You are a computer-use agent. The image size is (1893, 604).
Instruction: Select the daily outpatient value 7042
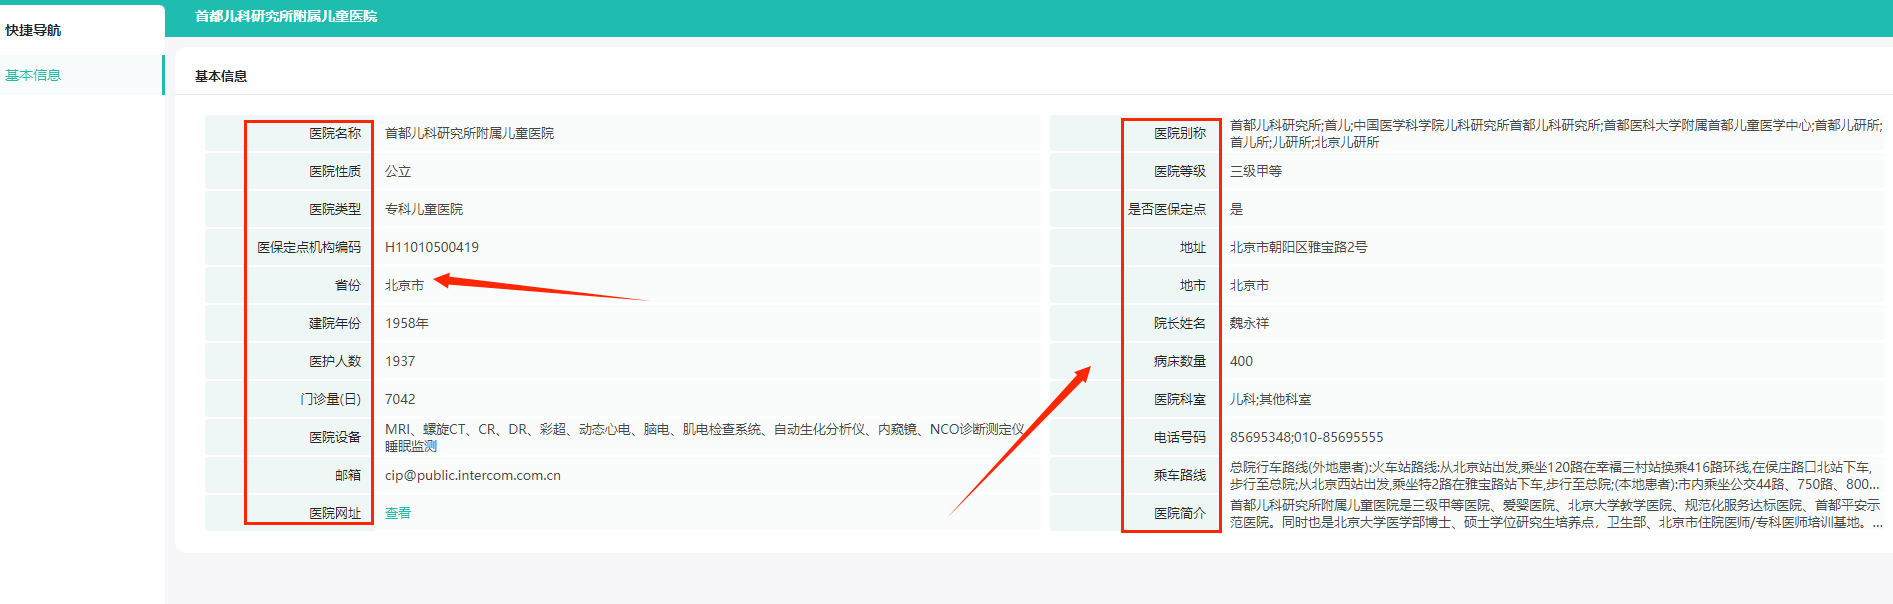[x=400, y=399]
